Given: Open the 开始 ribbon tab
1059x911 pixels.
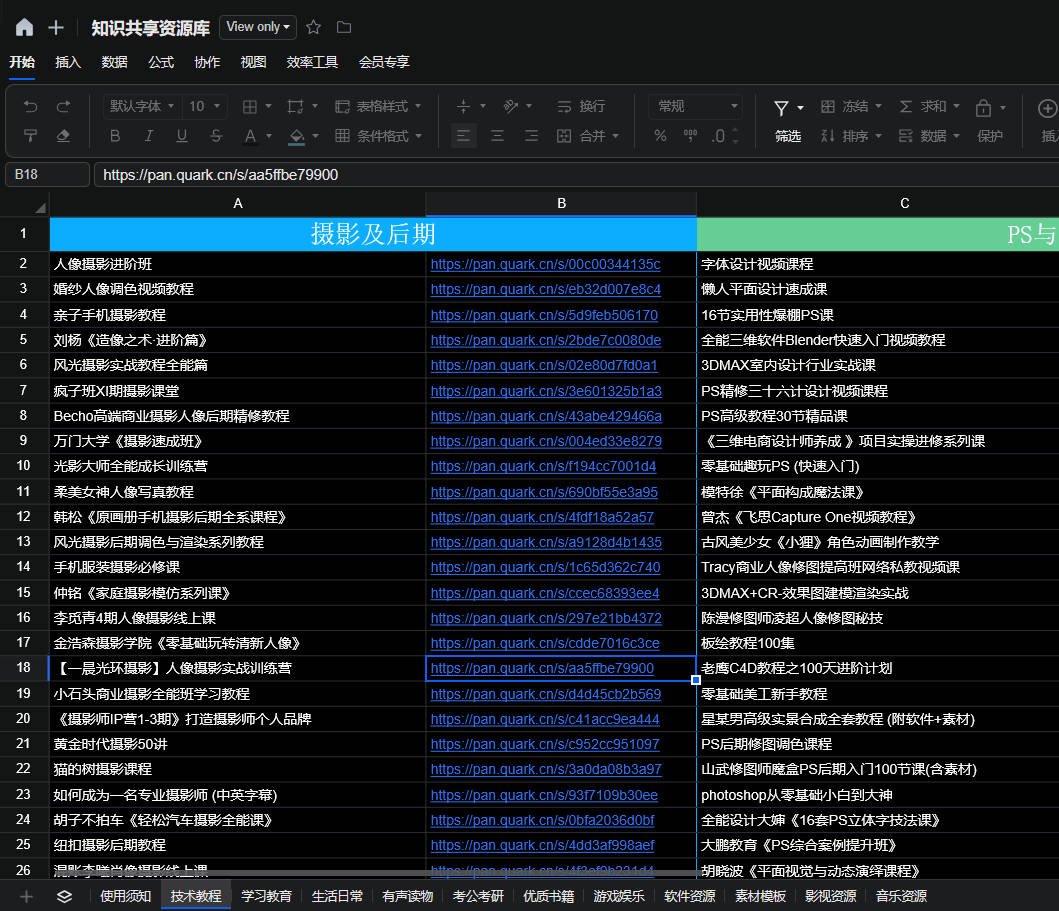Looking at the screenshot, I should (x=22, y=62).
